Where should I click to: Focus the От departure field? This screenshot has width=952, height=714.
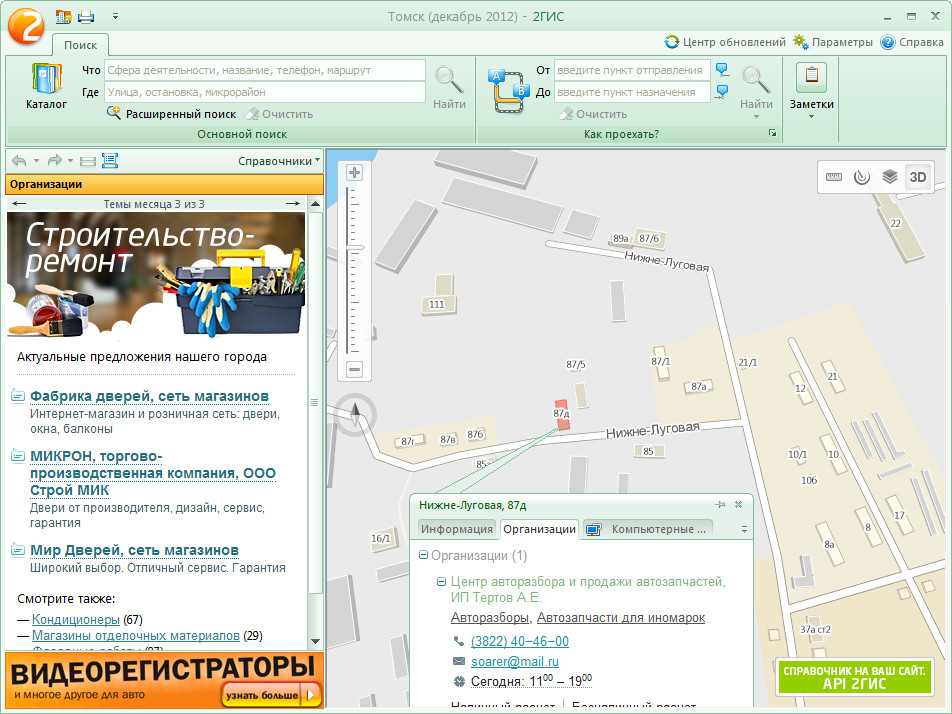tap(632, 70)
